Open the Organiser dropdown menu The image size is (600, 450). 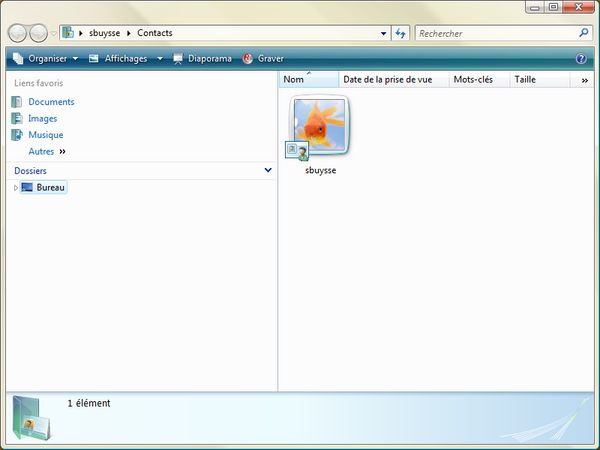click(46, 59)
